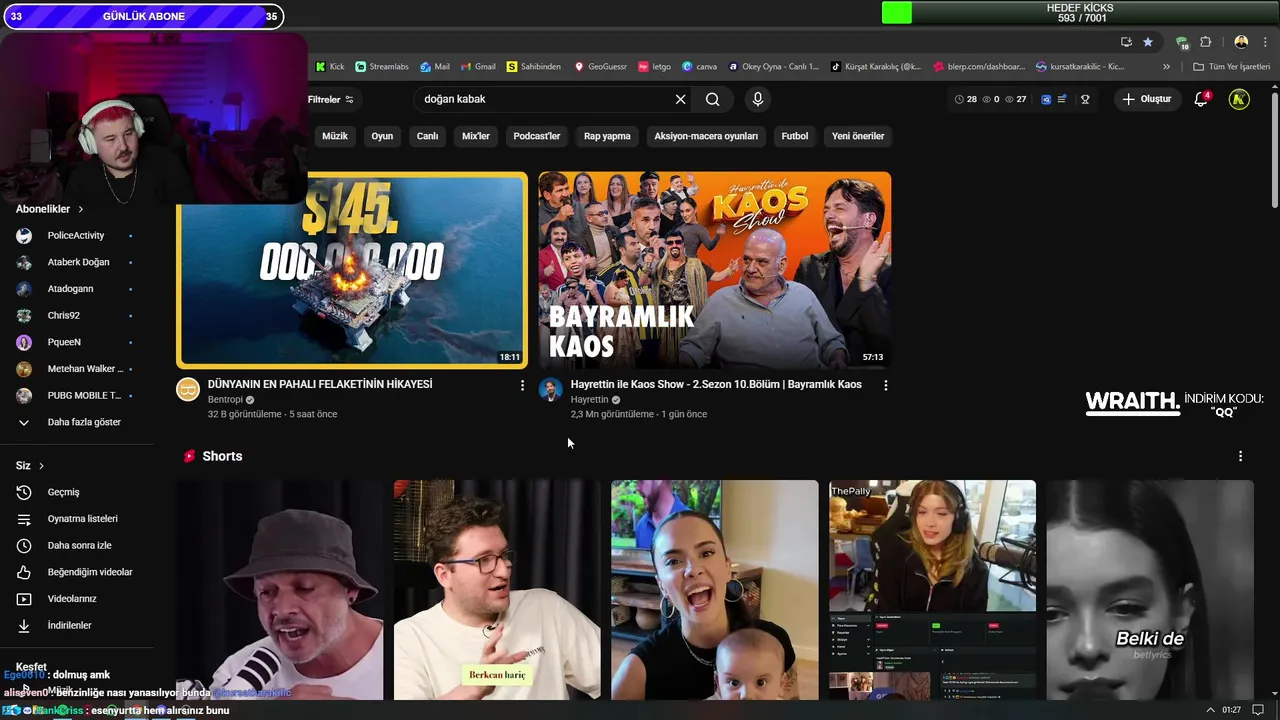Open the trophy extension icon
Viewport: 1280px width, 720px height.
tap(1085, 99)
